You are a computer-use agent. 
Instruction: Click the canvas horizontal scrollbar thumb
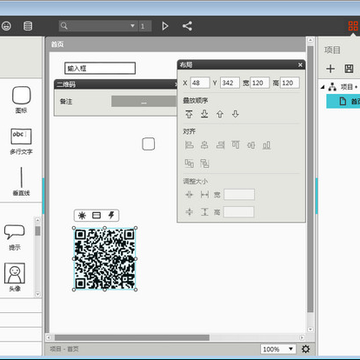coord(132,338)
